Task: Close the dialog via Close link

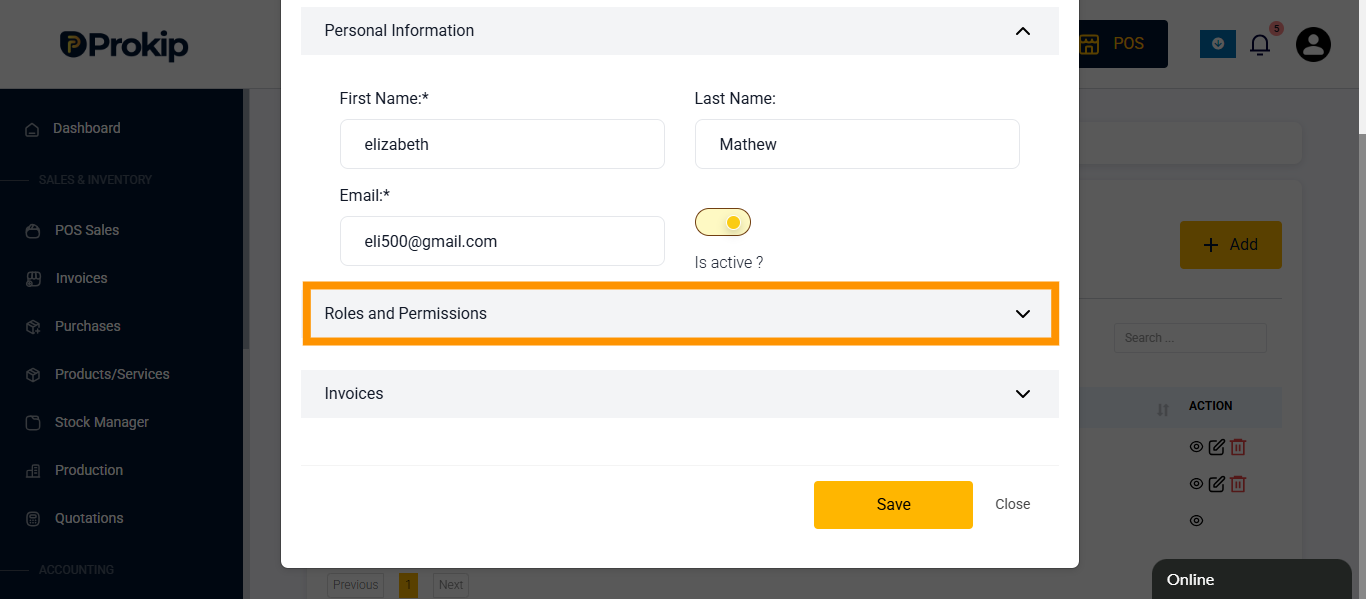Action: 1012,504
